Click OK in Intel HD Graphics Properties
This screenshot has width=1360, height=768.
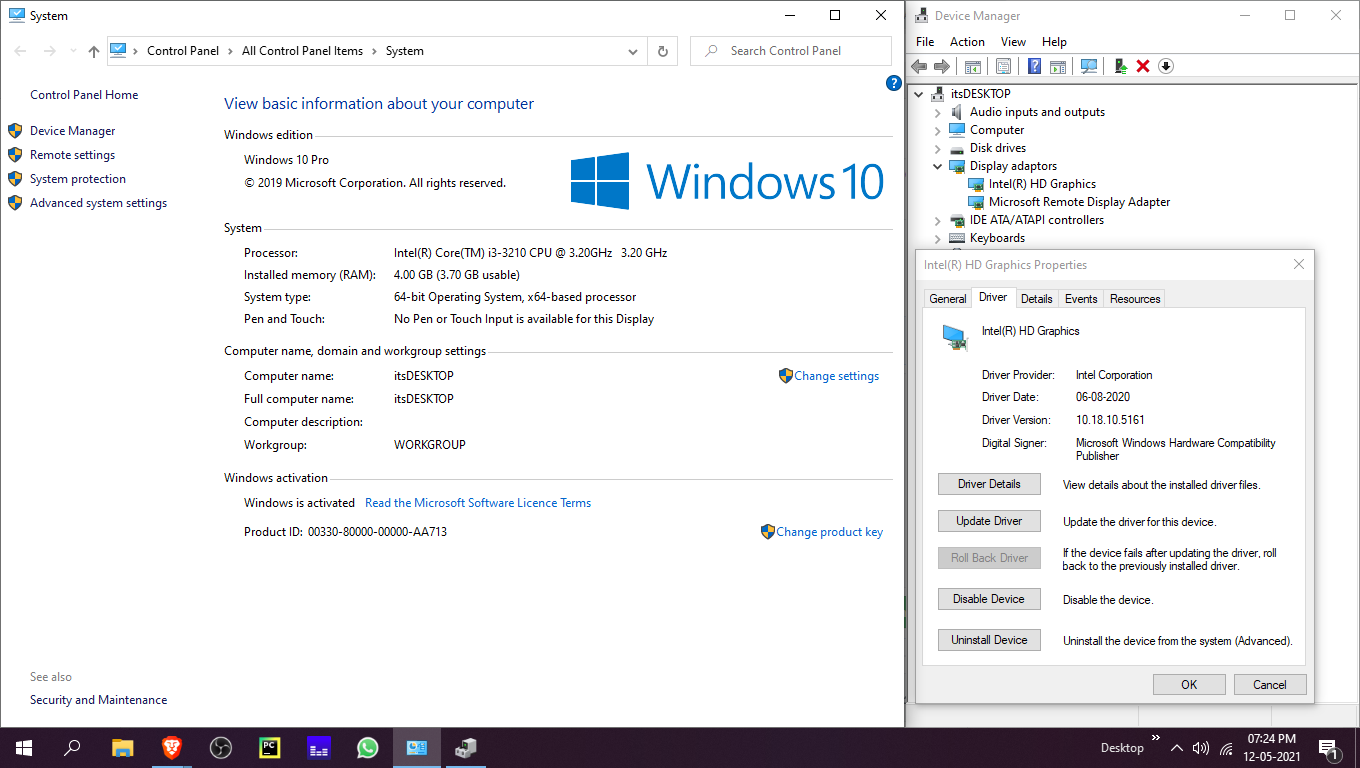tap(1189, 685)
